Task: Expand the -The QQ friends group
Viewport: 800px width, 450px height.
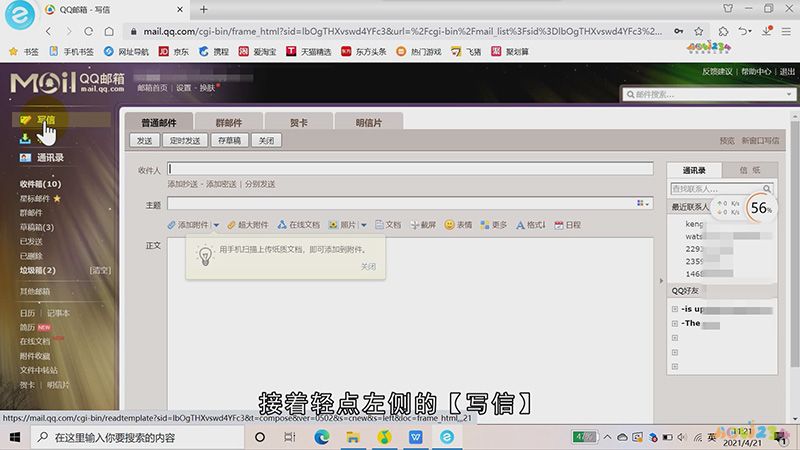Action: 675,323
